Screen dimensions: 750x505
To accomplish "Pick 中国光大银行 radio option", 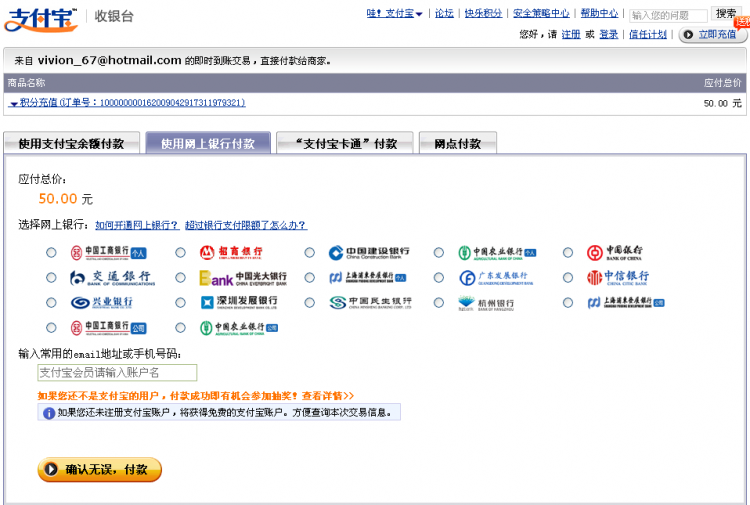I will 180,277.
